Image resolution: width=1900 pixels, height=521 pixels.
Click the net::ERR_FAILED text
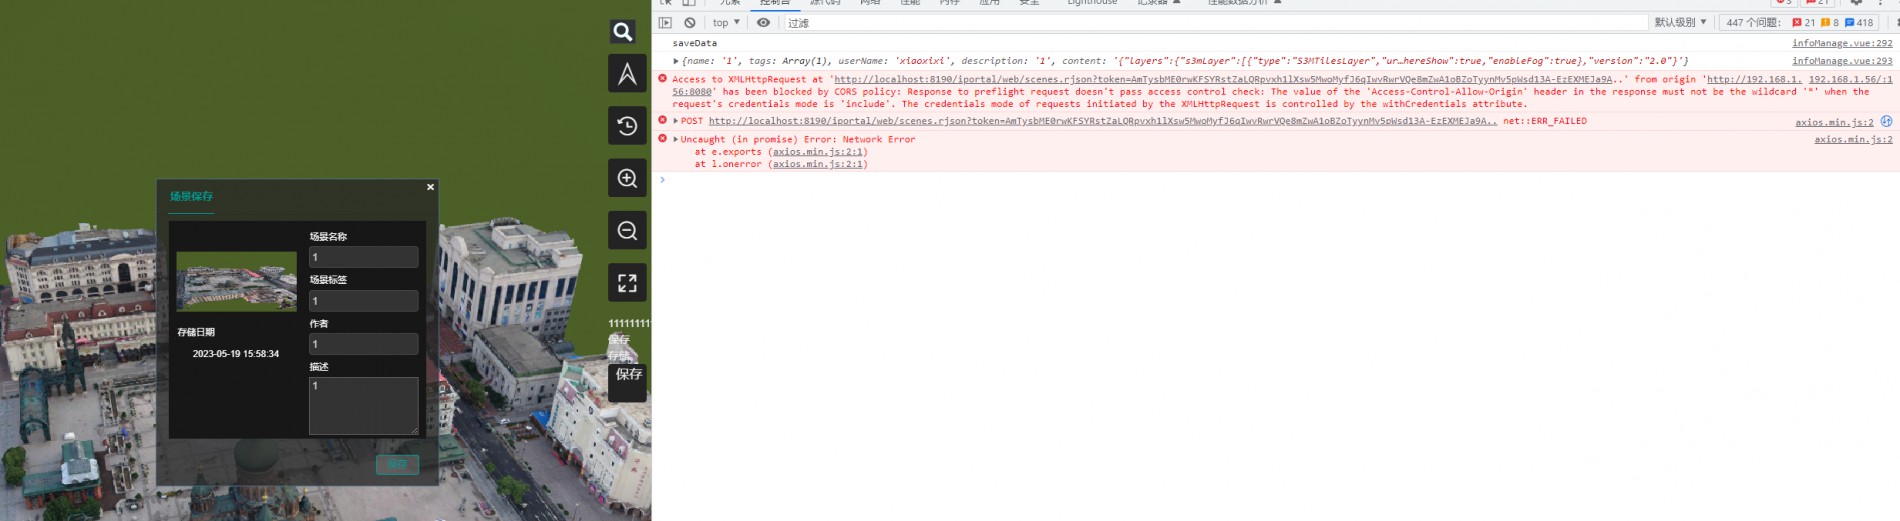pos(1545,121)
